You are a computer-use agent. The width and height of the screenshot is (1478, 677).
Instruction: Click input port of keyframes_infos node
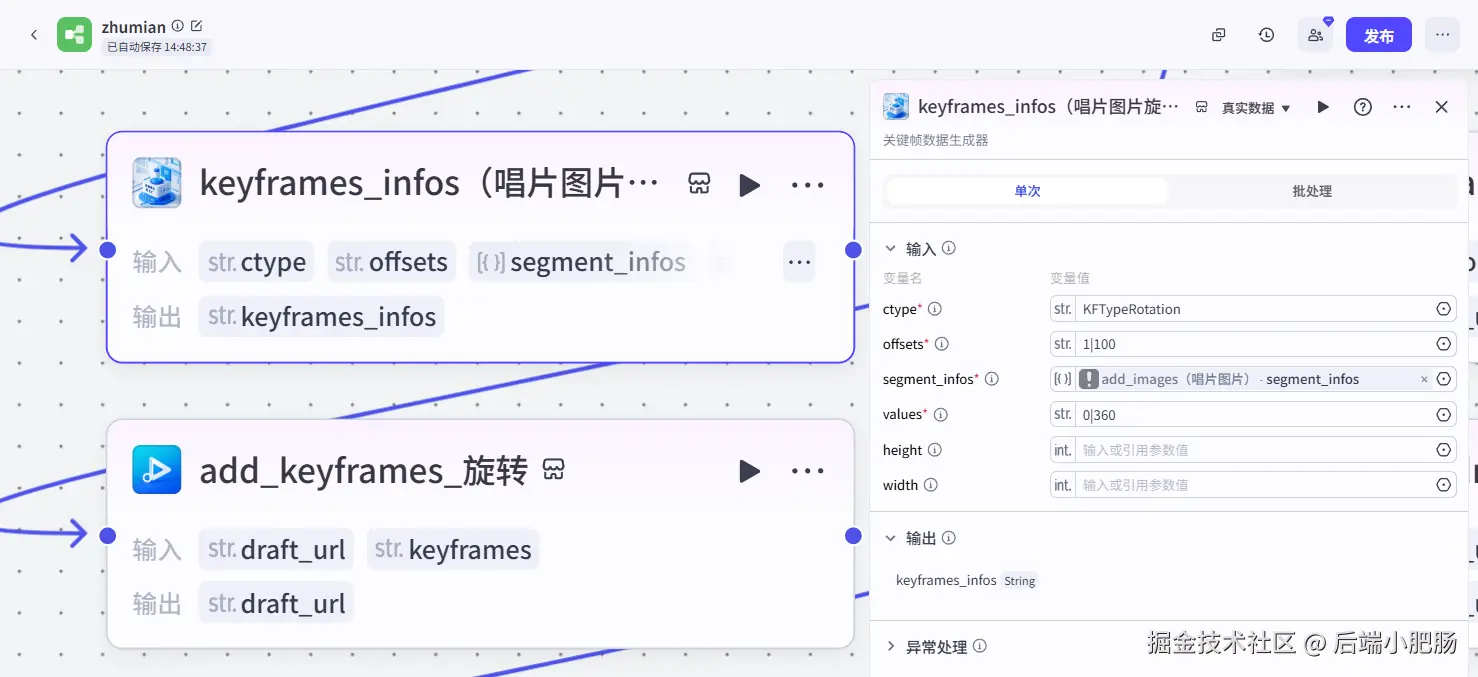pos(108,250)
